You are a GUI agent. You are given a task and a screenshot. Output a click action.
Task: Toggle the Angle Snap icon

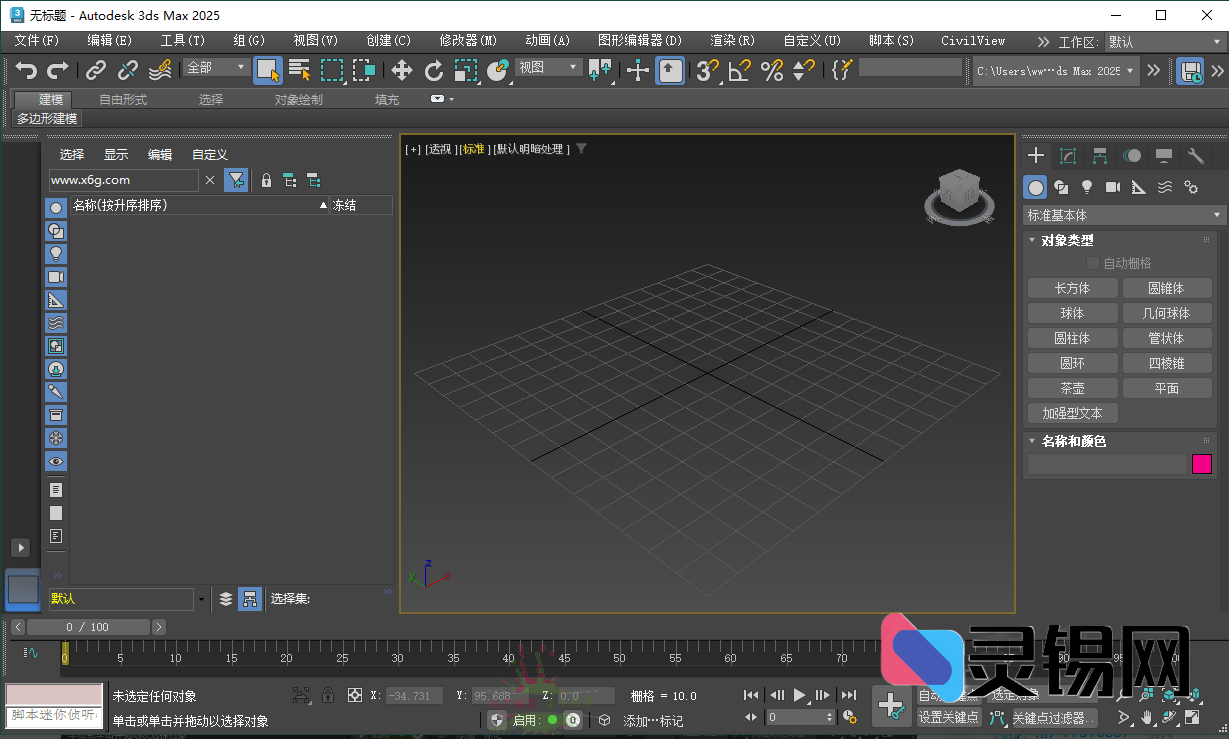740,70
